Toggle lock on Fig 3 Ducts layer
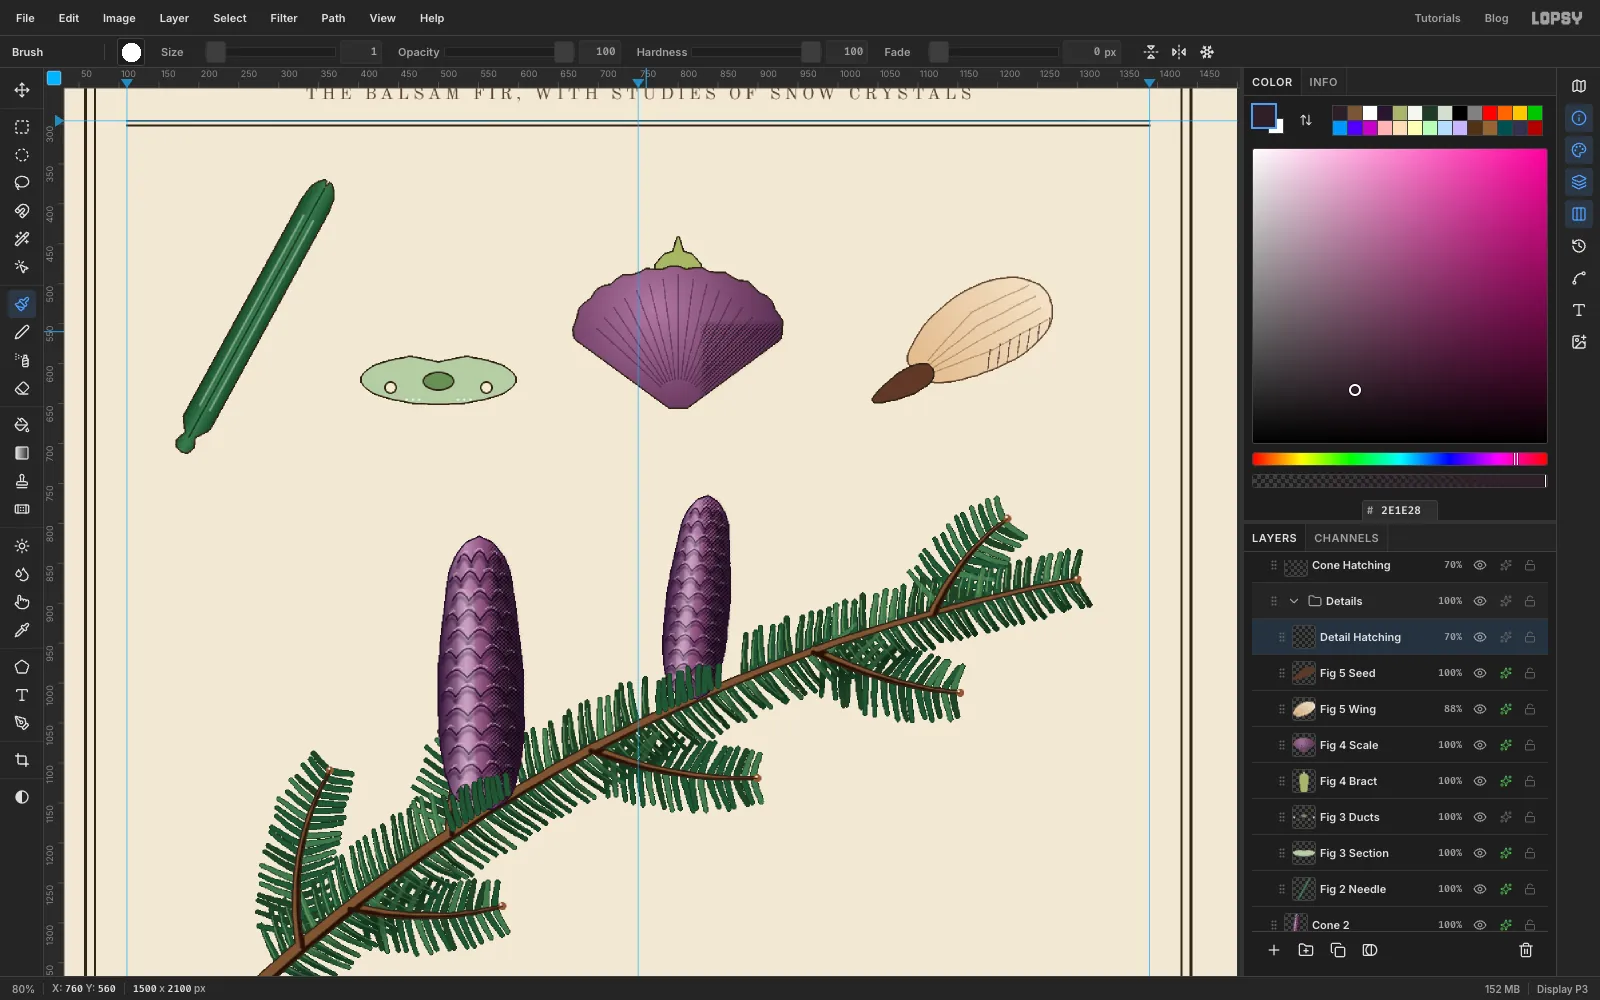The width and height of the screenshot is (1600, 1000). tap(1530, 817)
